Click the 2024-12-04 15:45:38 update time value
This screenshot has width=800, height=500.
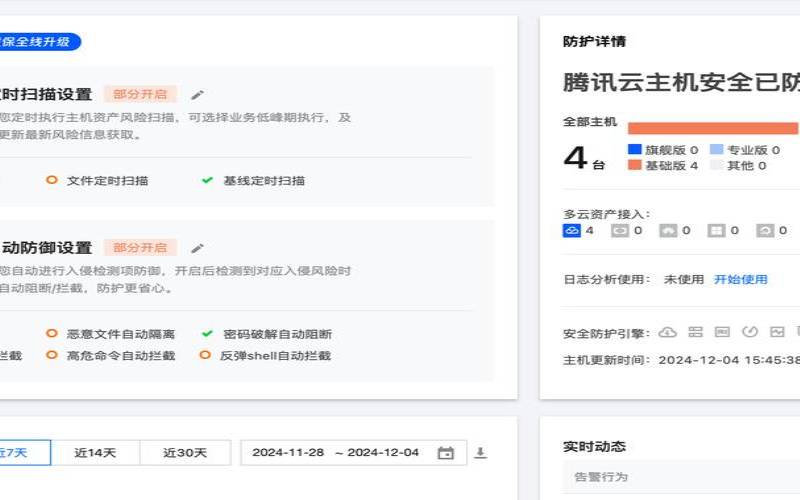(729, 360)
